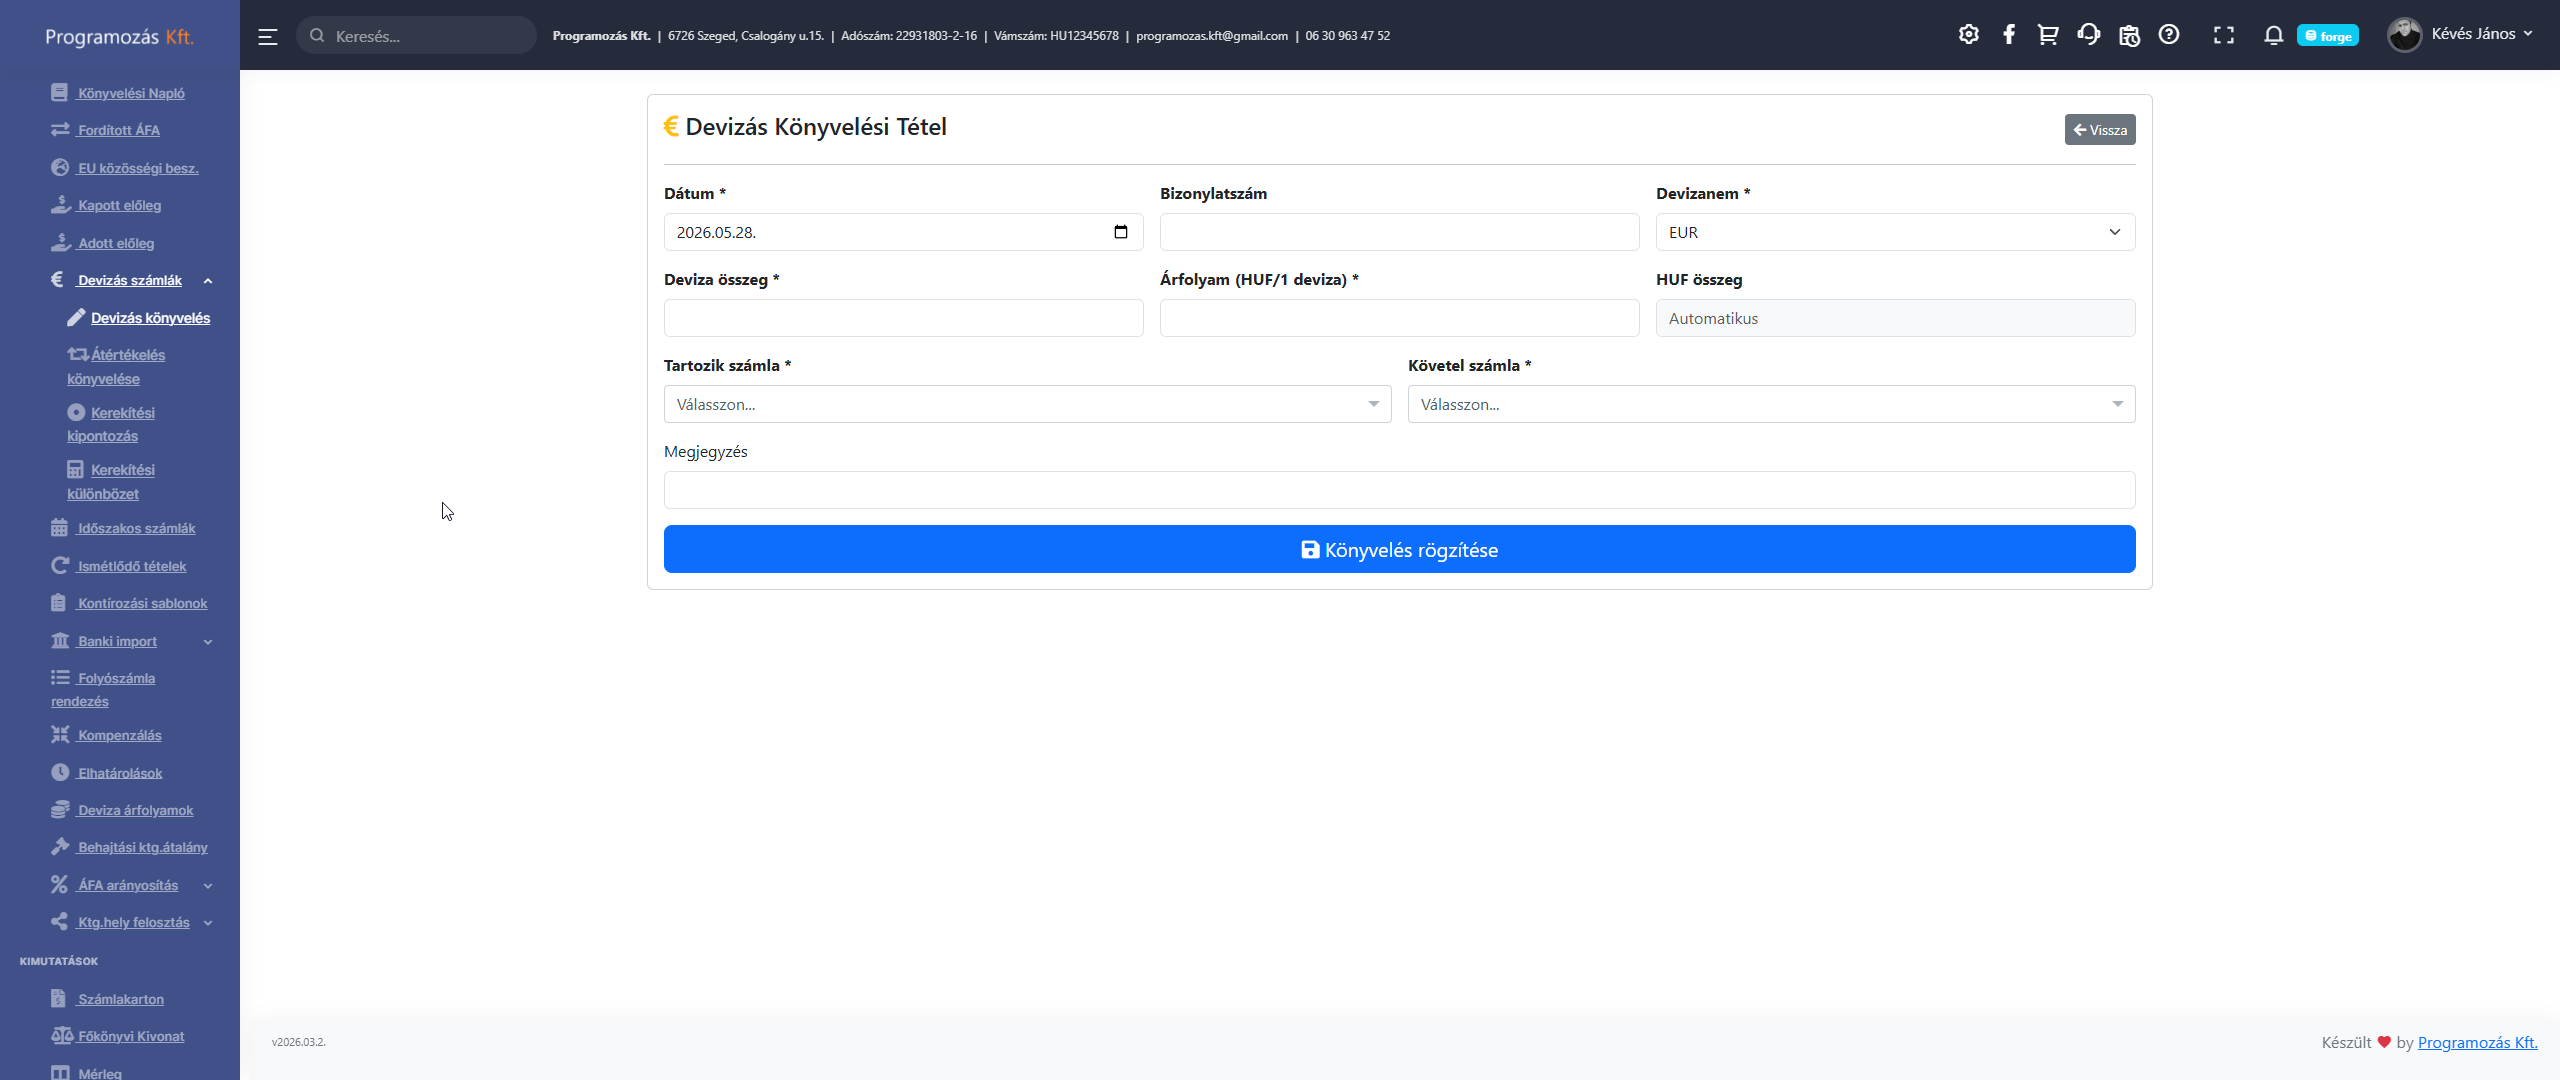Click the Ktg.hely felosztás share icon

coord(60,921)
